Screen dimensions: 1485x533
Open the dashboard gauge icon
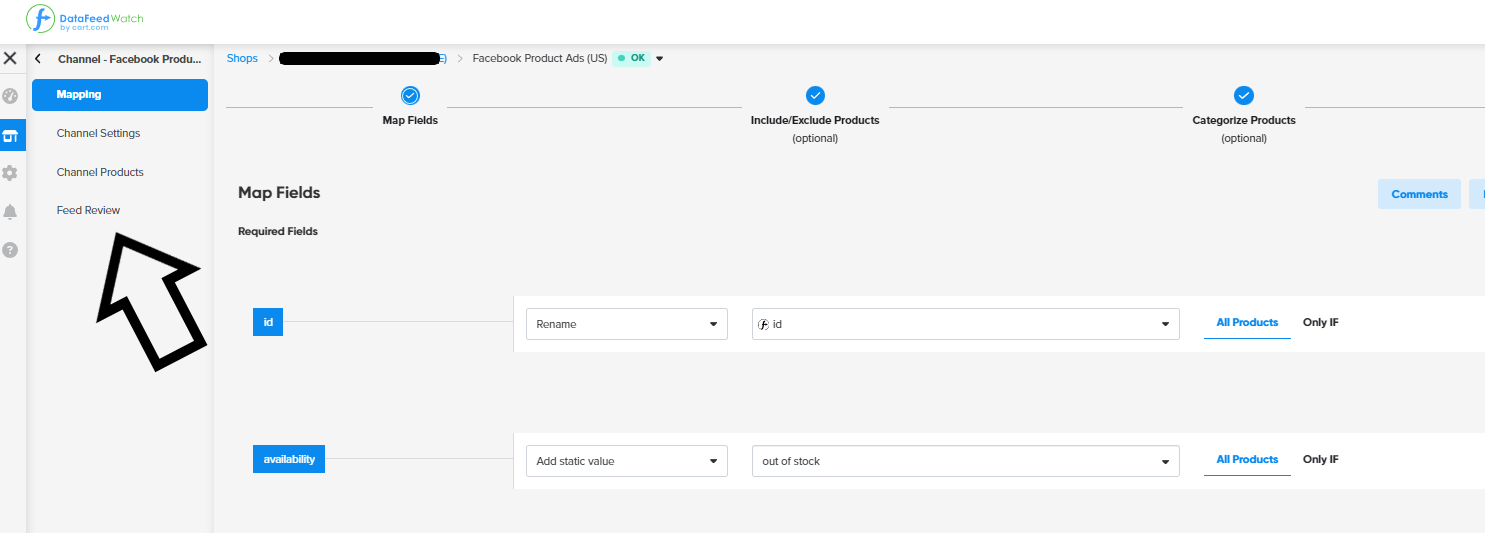coord(10,96)
